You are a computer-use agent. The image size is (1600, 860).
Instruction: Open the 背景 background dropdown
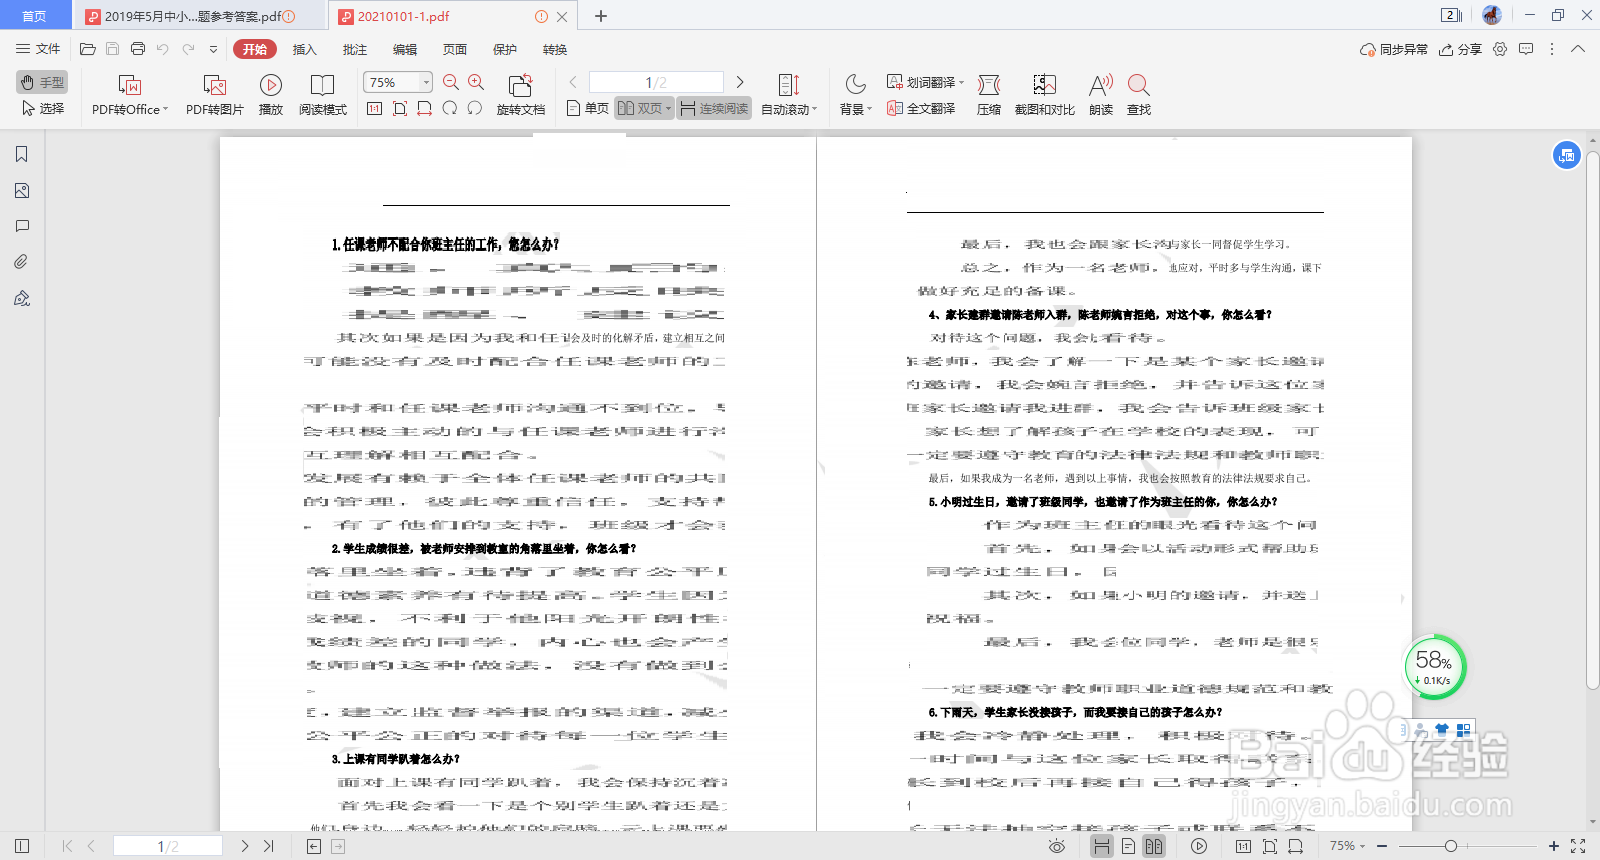pyautogui.click(x=856, y=96)
